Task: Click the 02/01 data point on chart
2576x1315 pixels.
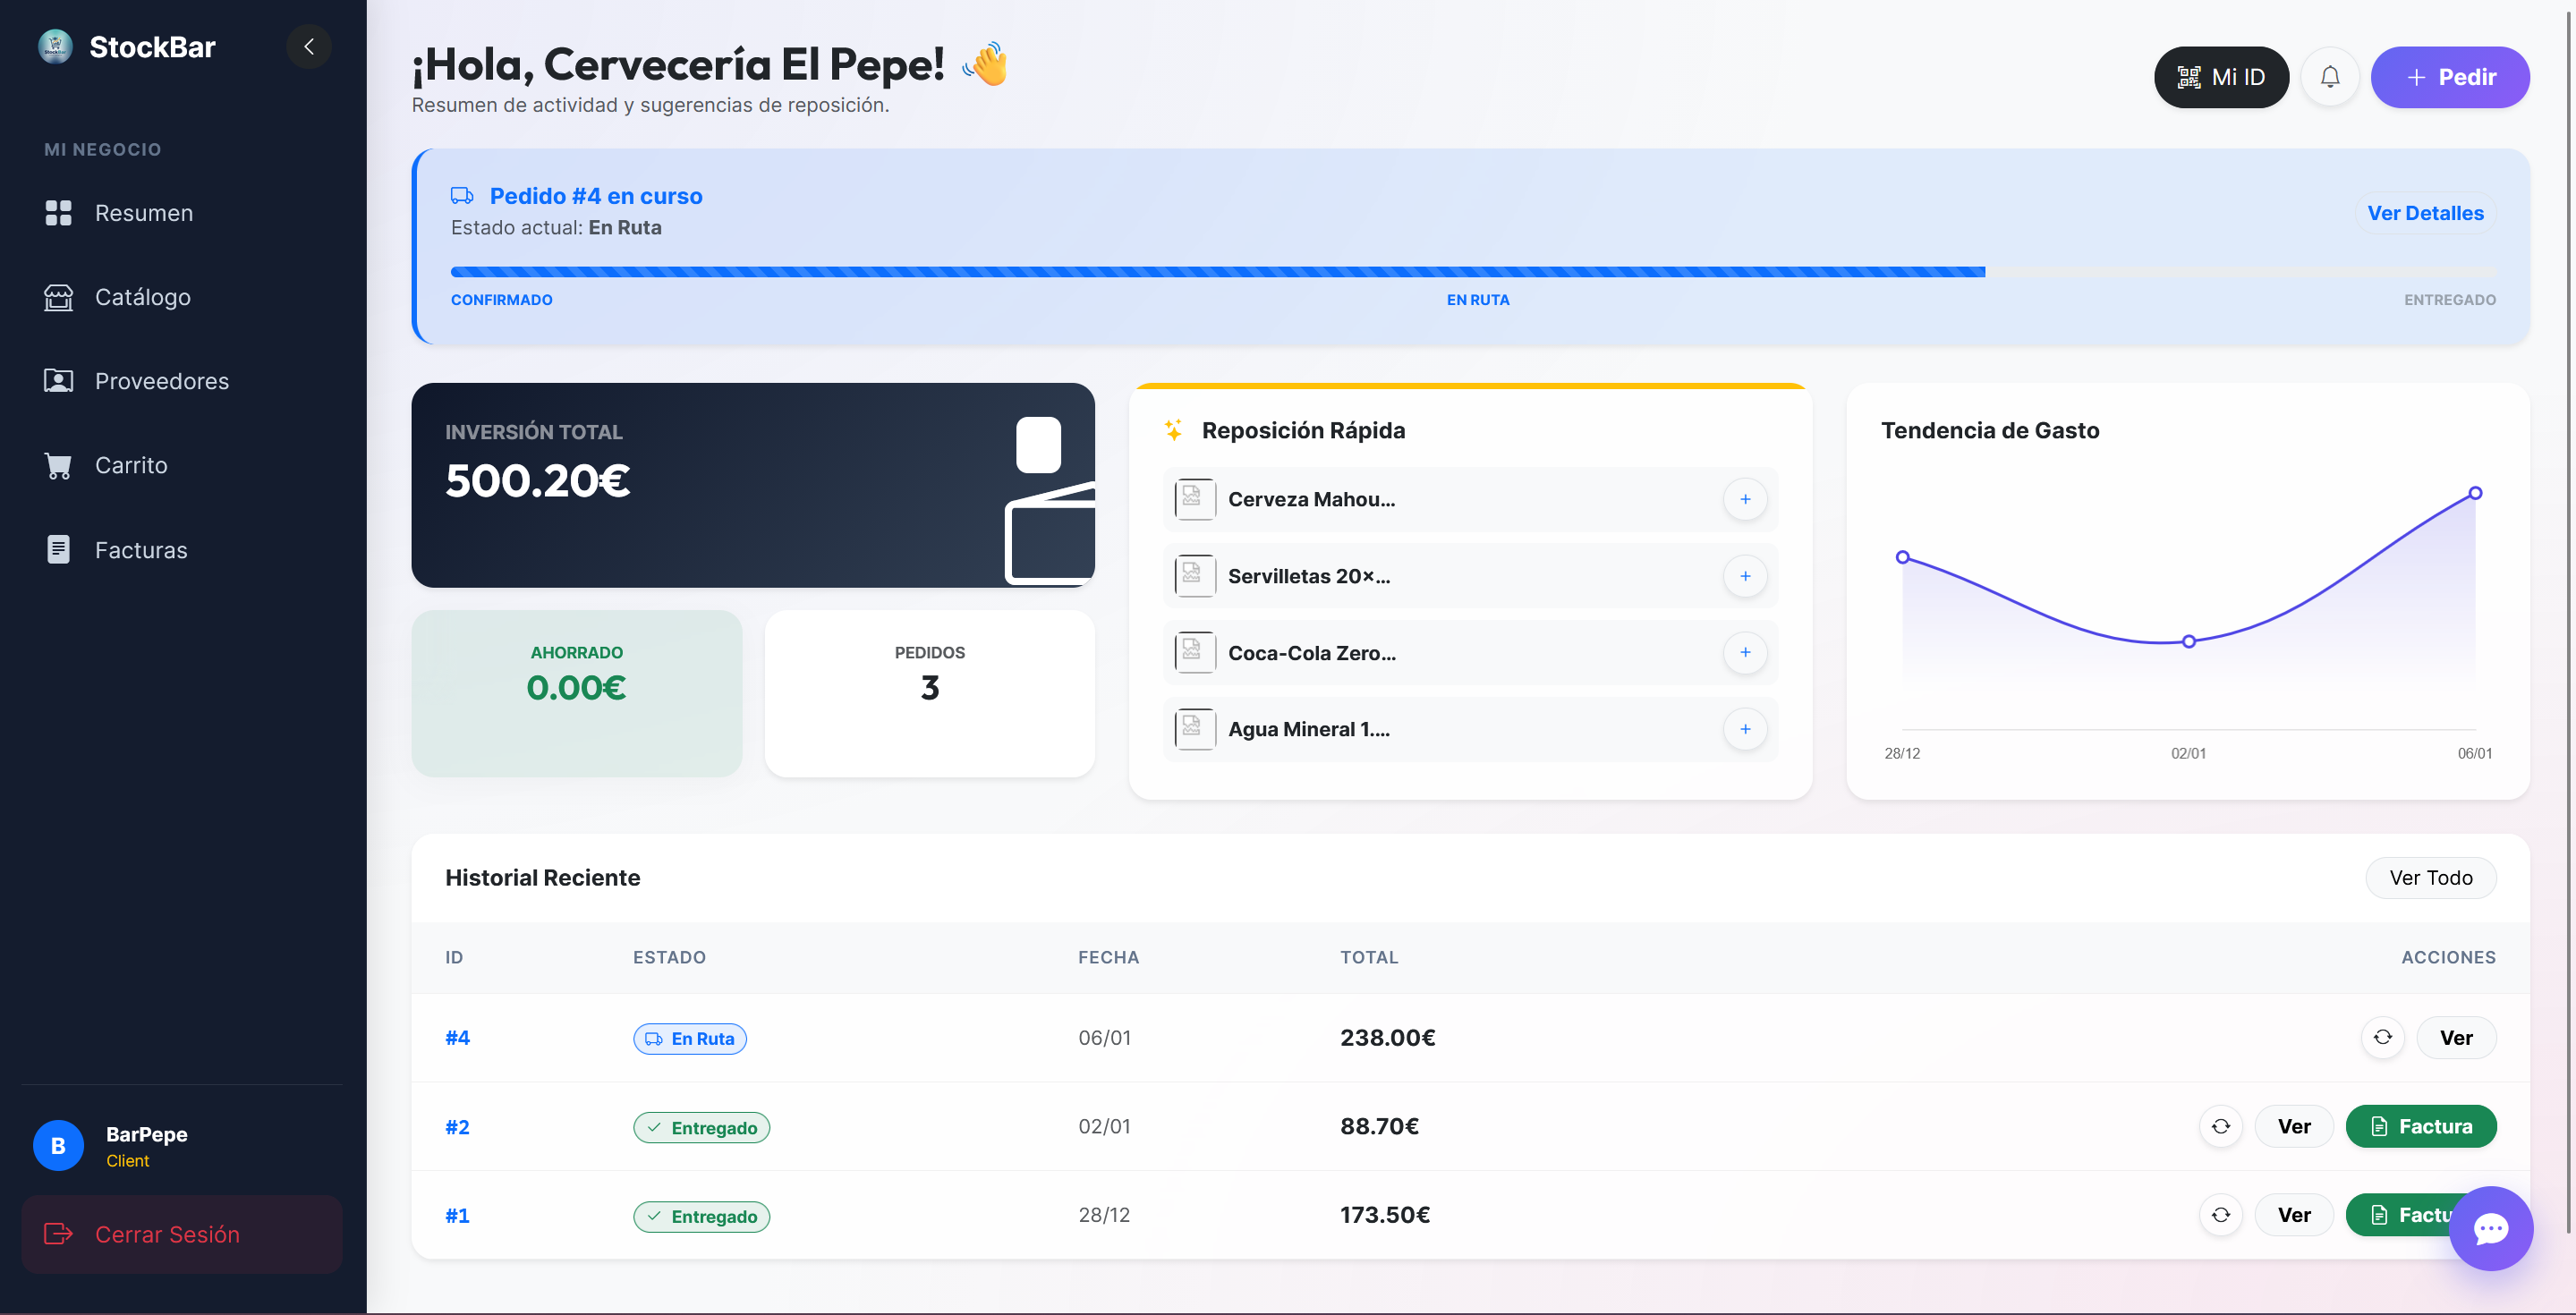Action: pos(2189,641)
